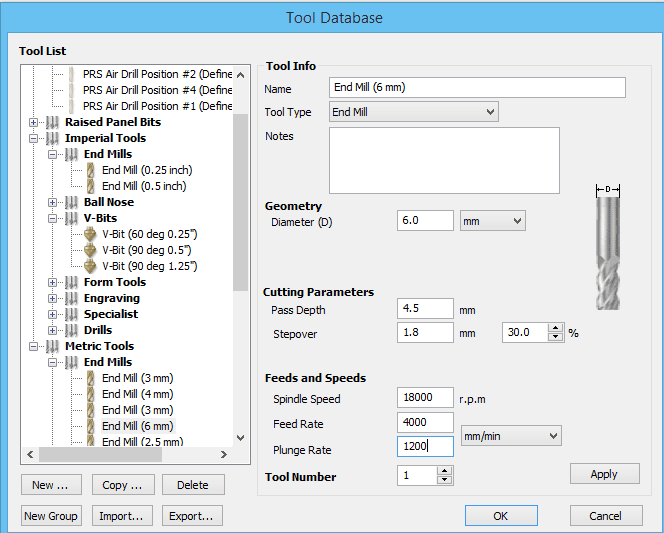Image resolution: width=664 pixels, height=533 pixels.
Task: Select the End Mill (0.5 inch) tool icon
Action: 90,186
